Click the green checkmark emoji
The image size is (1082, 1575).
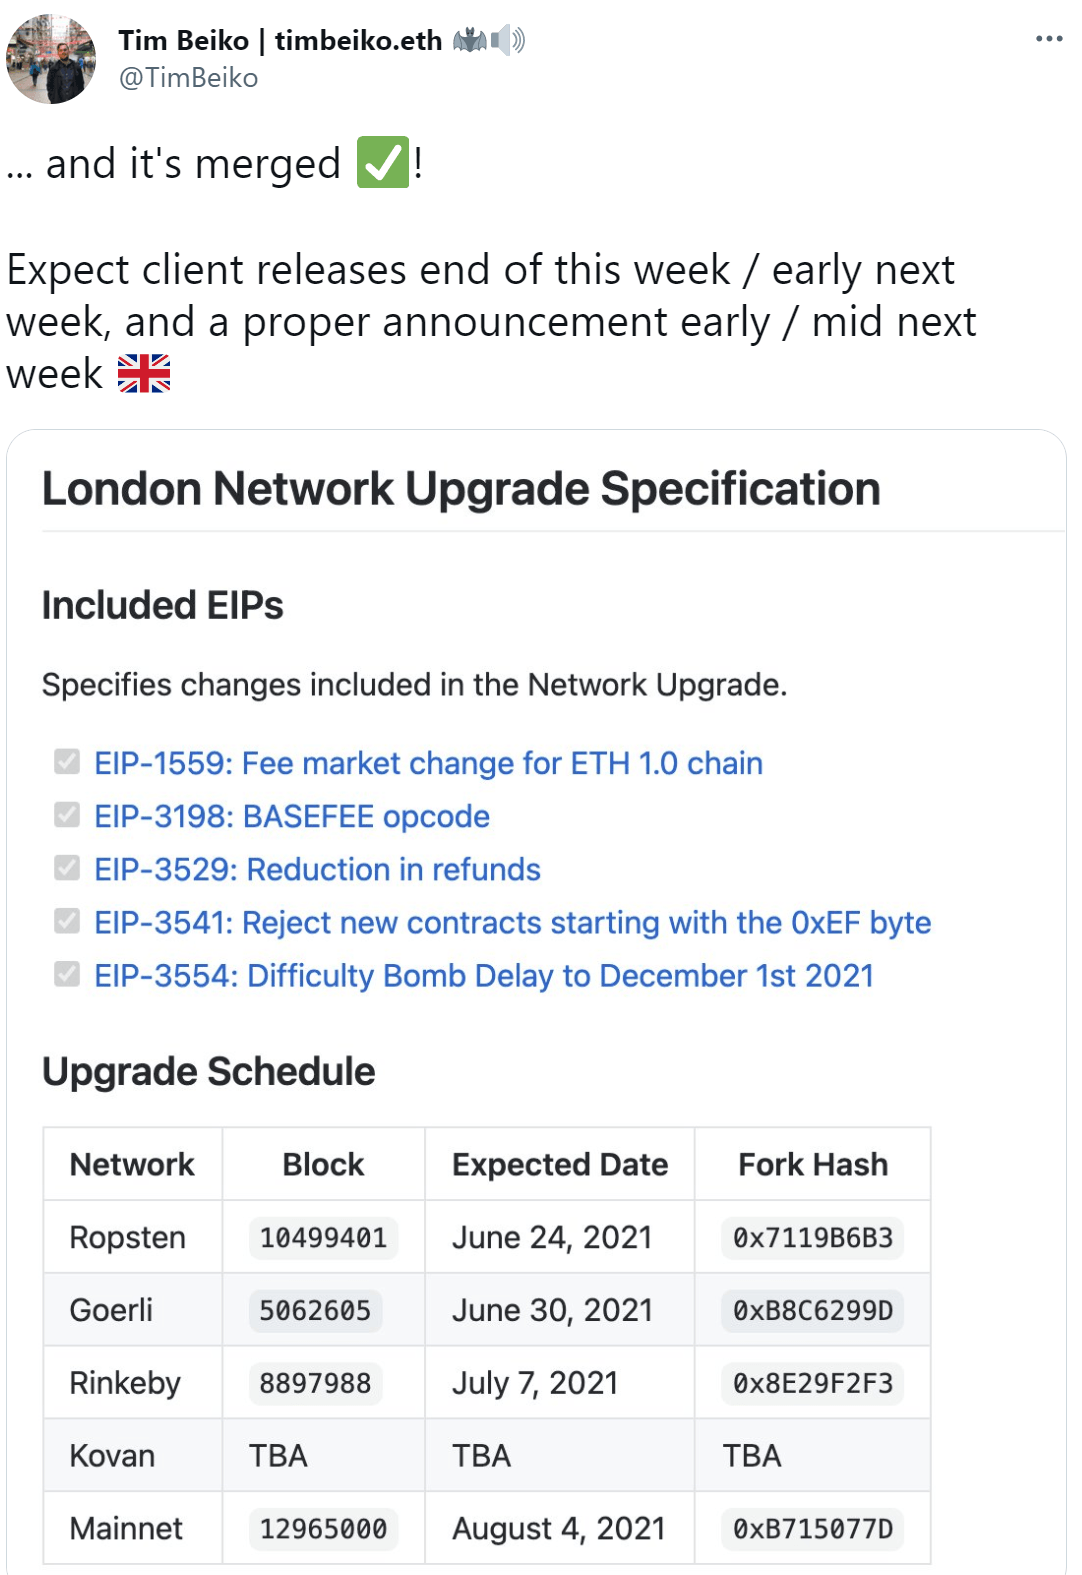[x=383, y=163]
